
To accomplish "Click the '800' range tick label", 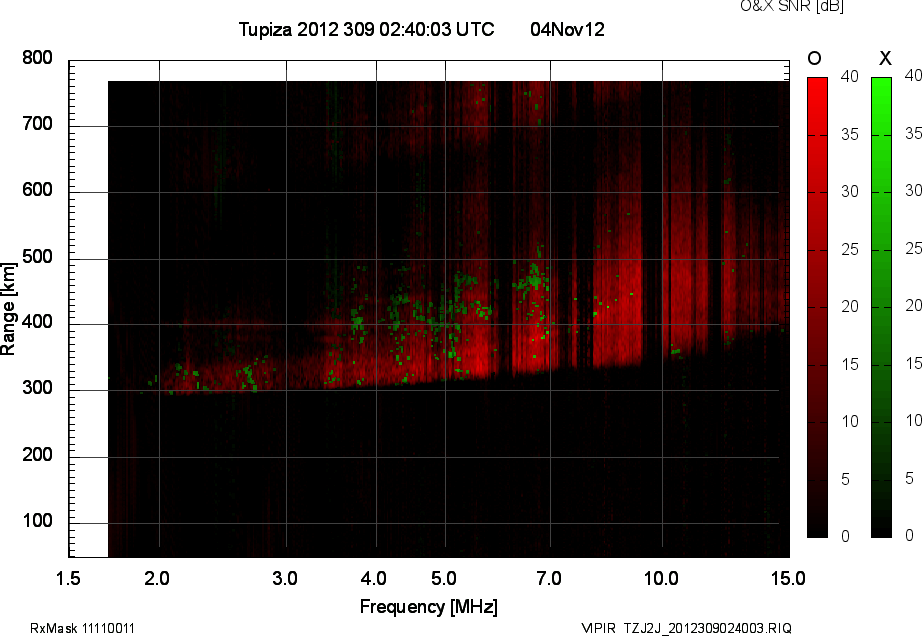I will click(x=37, y=58).
